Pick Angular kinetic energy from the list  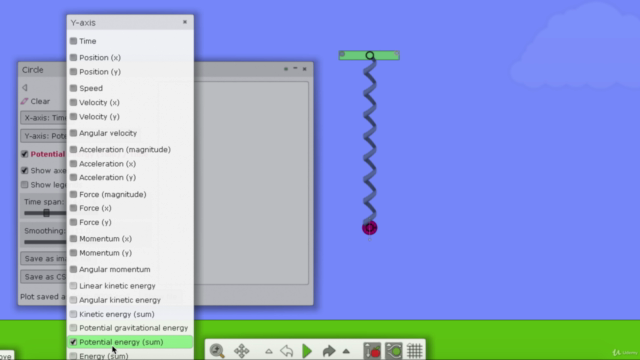point(120,300)
